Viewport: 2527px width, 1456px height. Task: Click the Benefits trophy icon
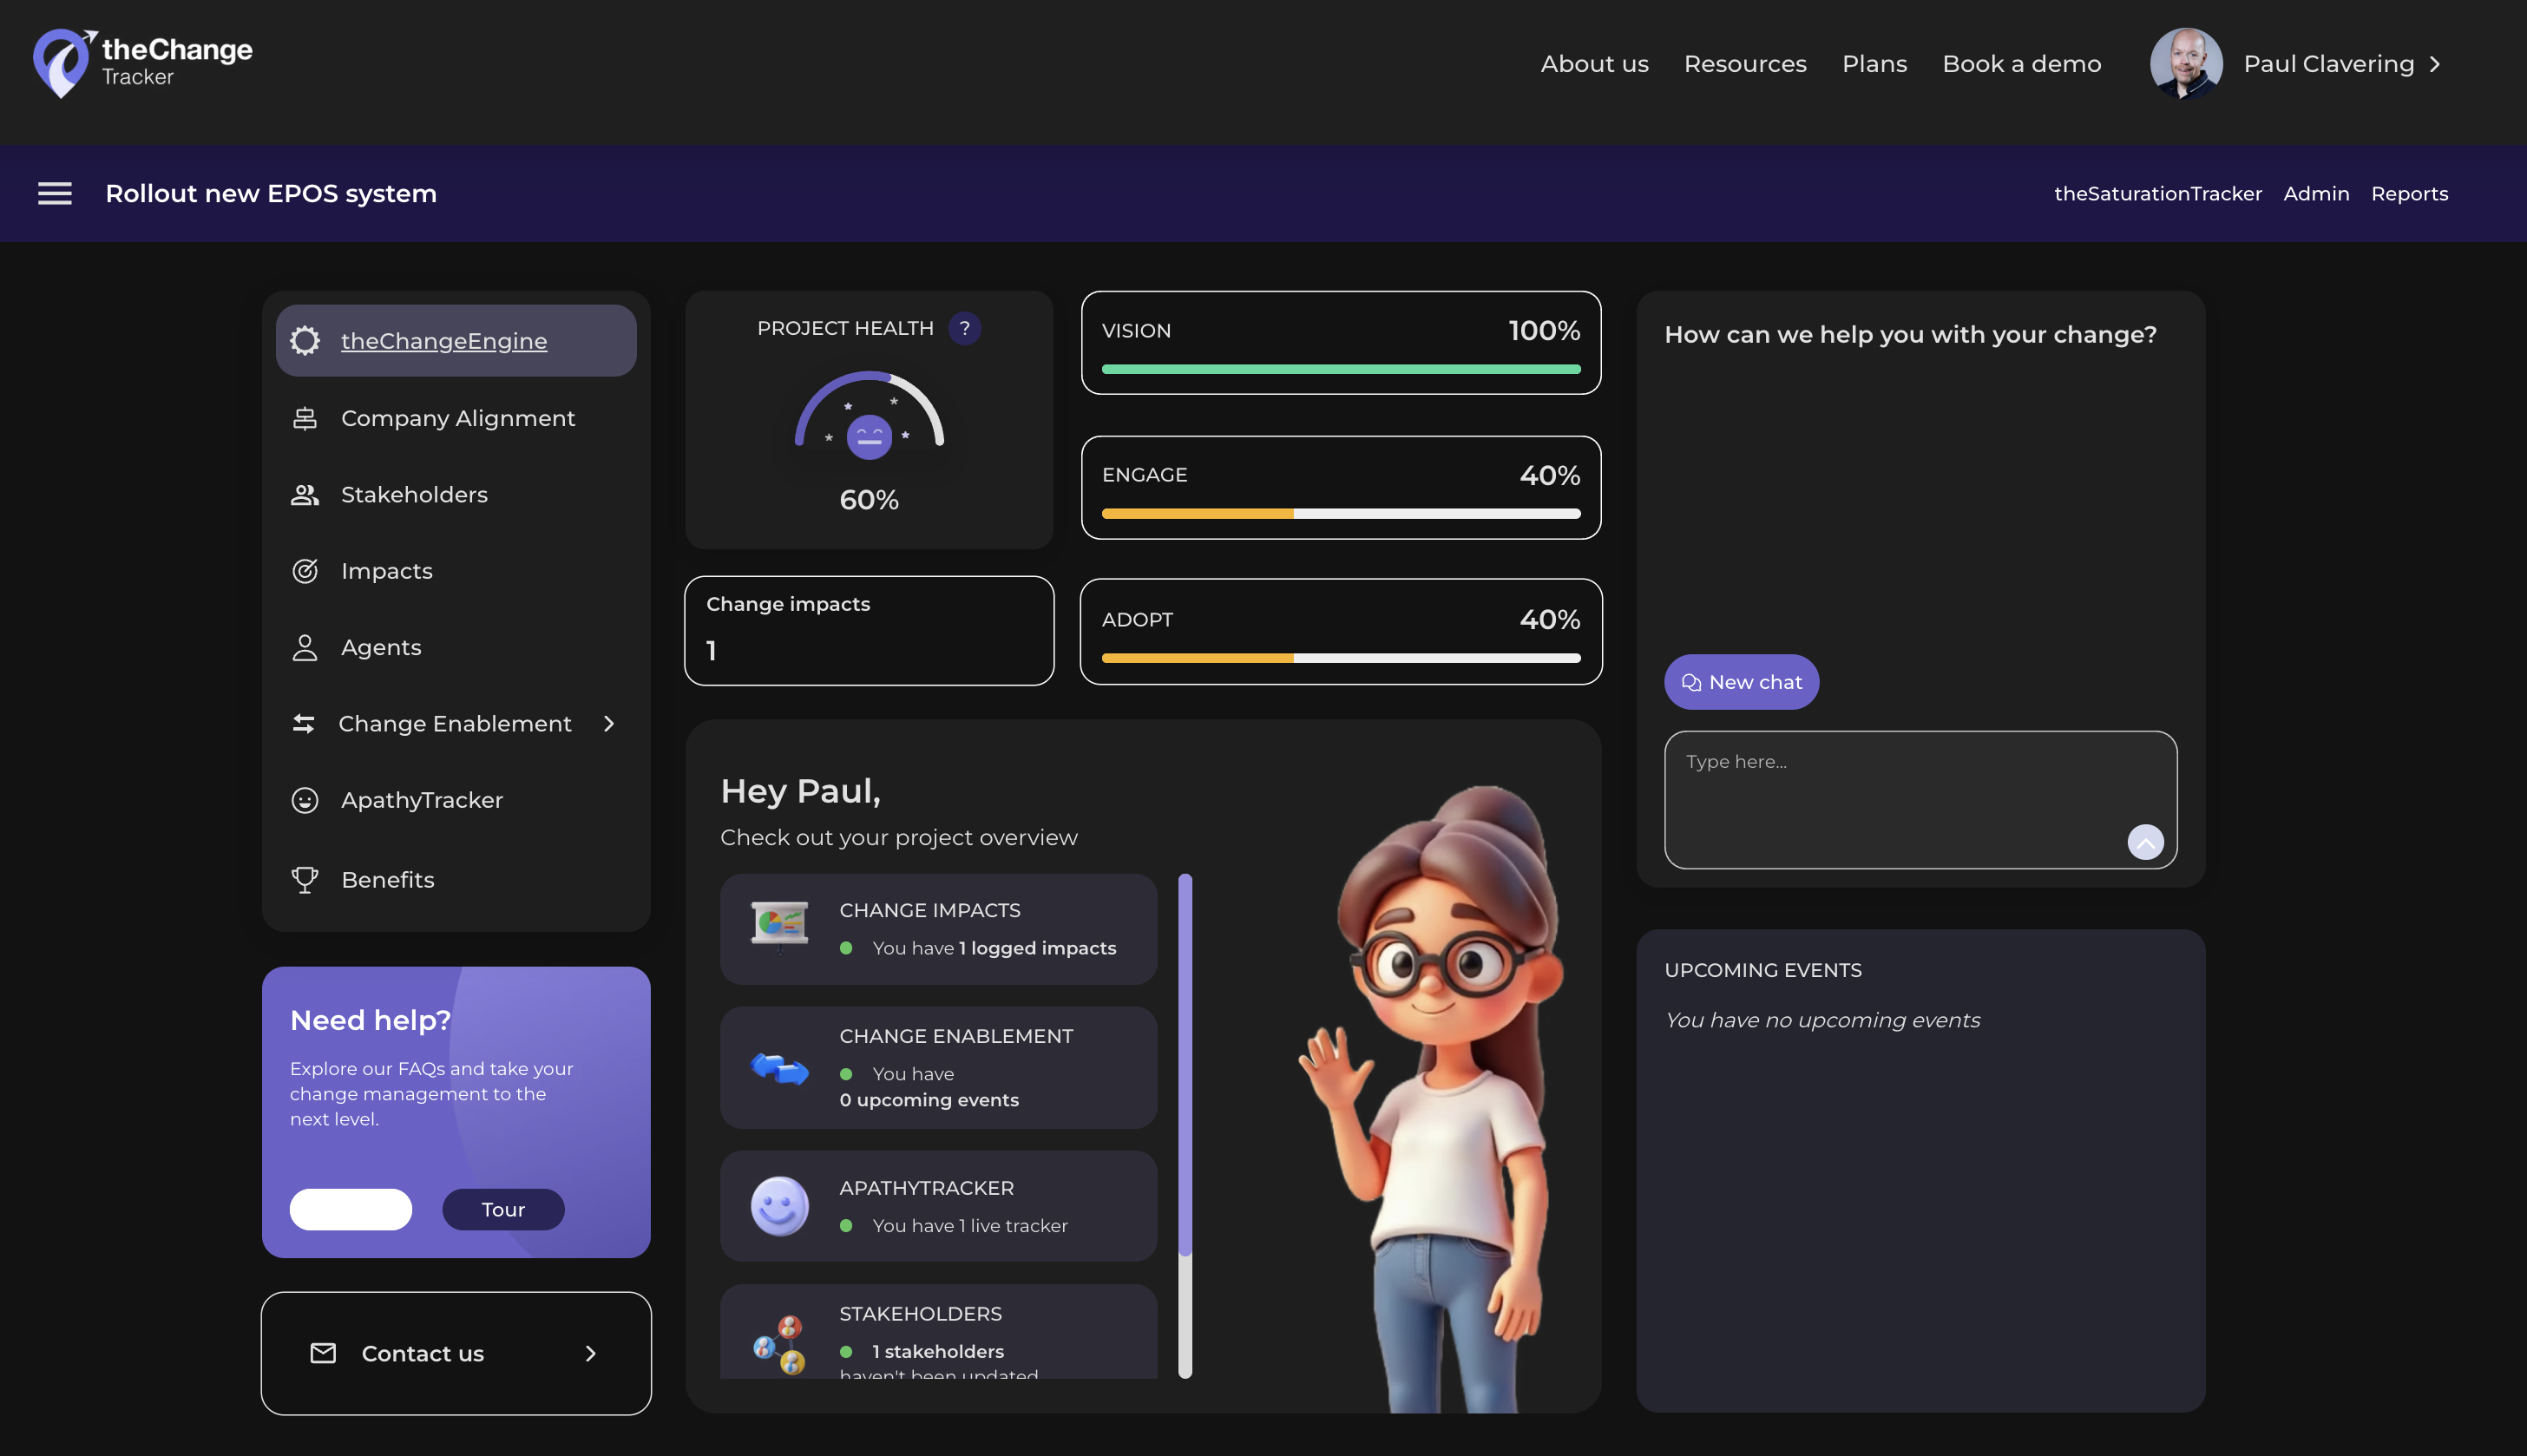click(x=304, y=880)
